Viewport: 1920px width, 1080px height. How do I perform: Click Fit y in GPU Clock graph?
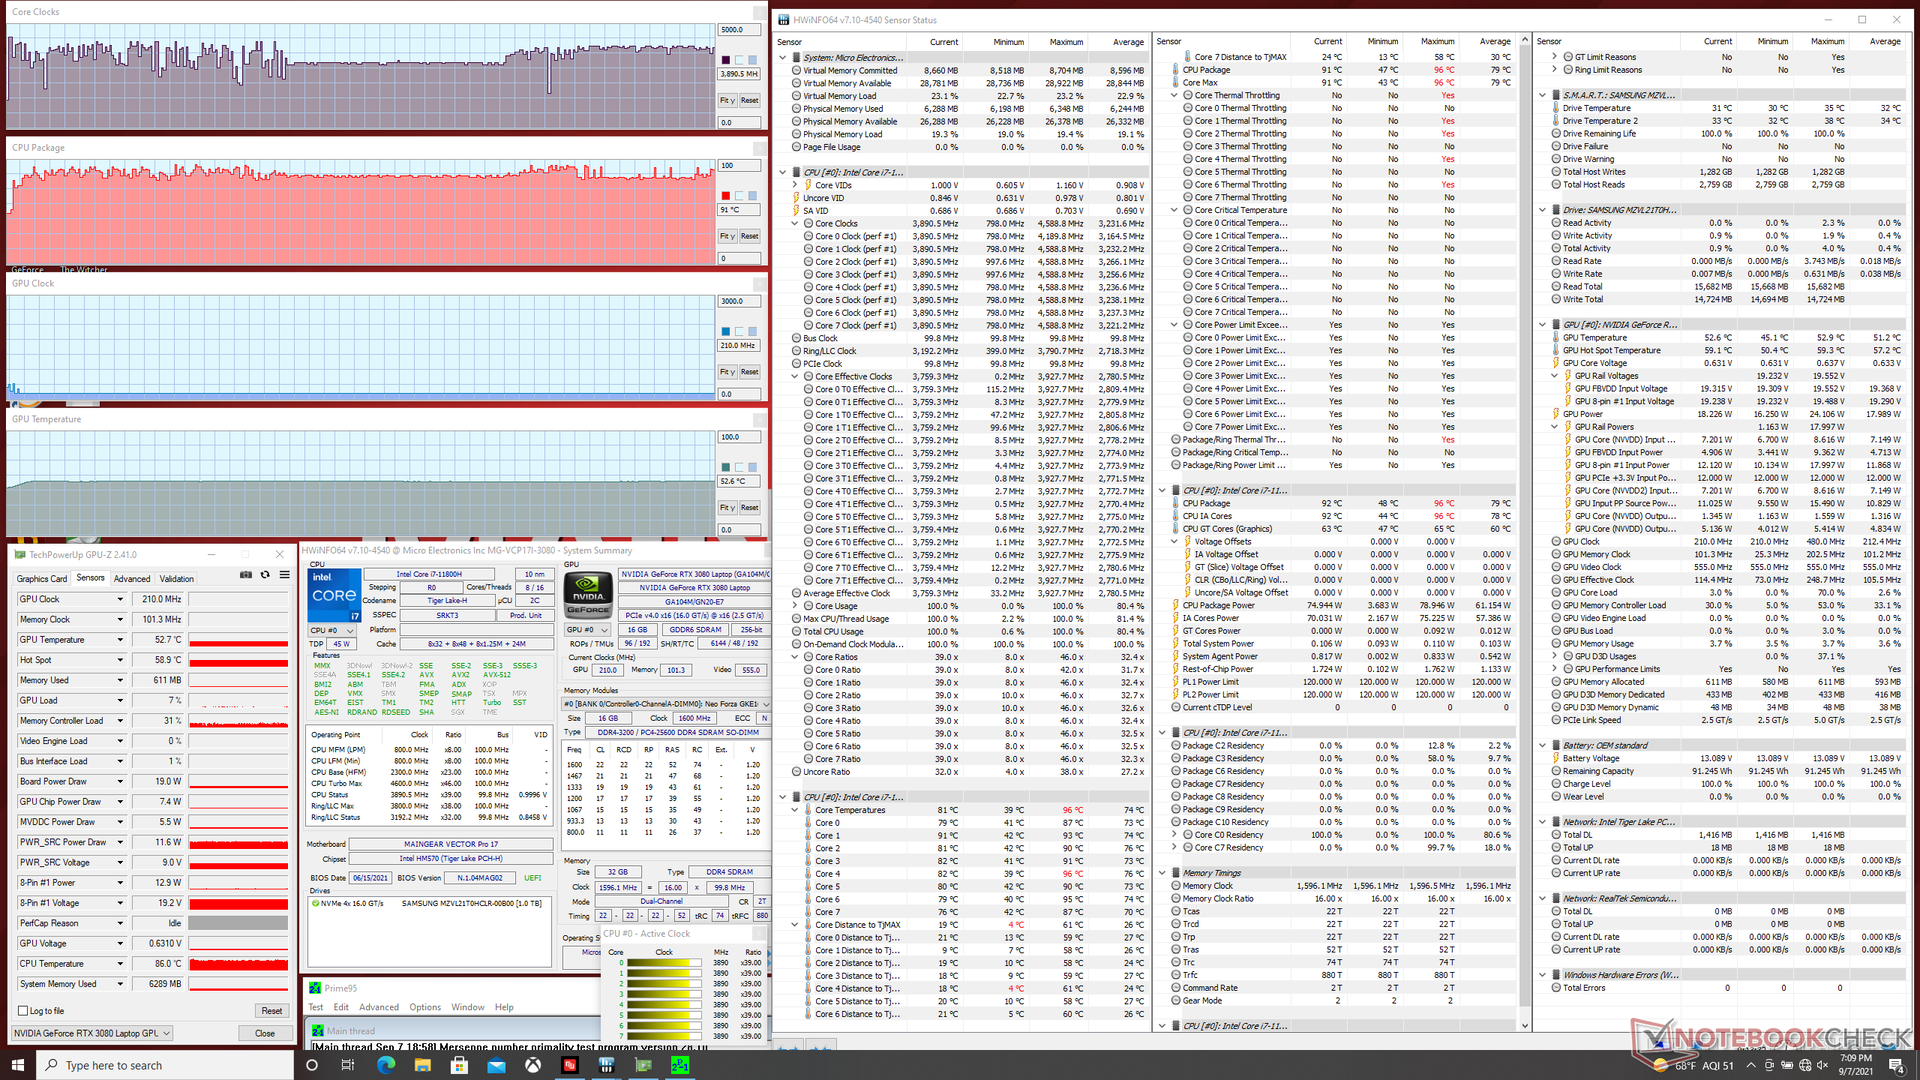pos(728,372)
